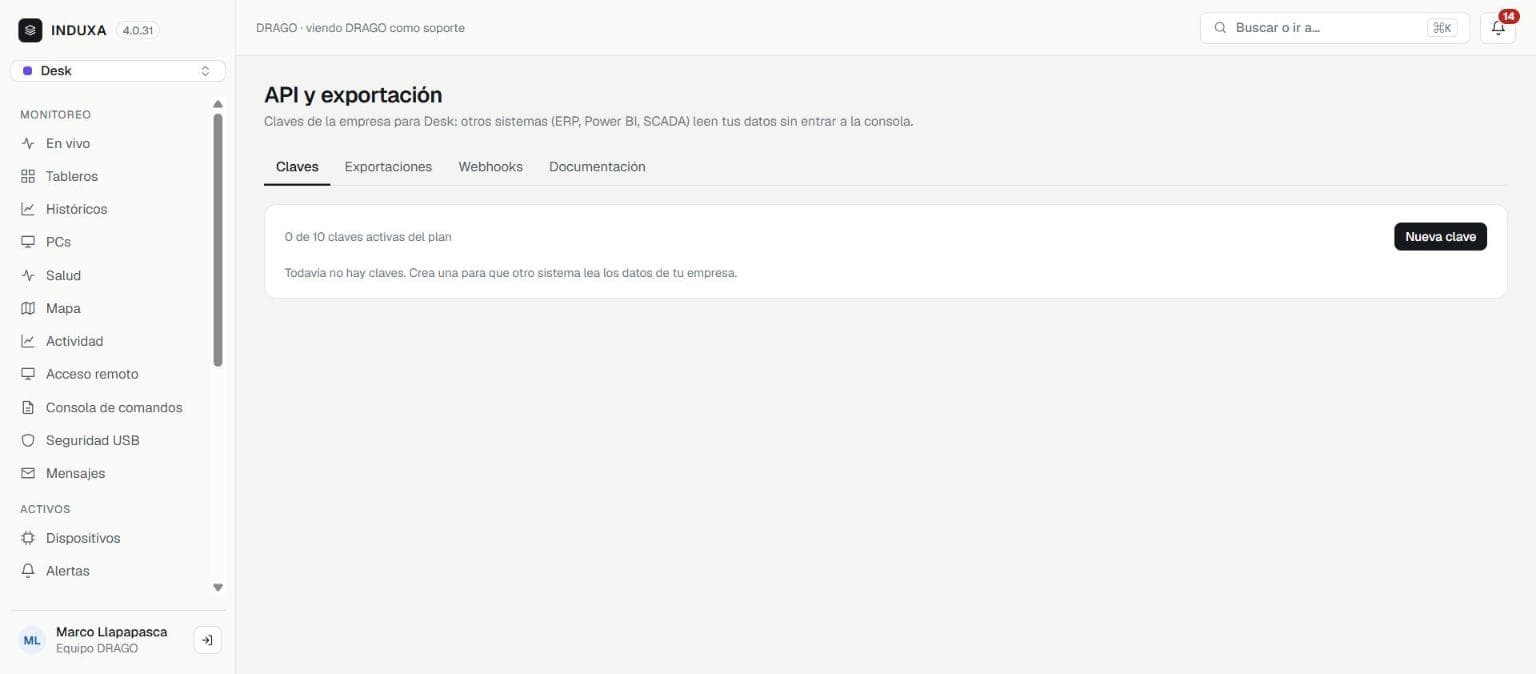The height and width of the screenshot is (674, 1536).
Task: Click the Consola de comandos file icon
Action: pyautogui.click(x=28, y=407)
